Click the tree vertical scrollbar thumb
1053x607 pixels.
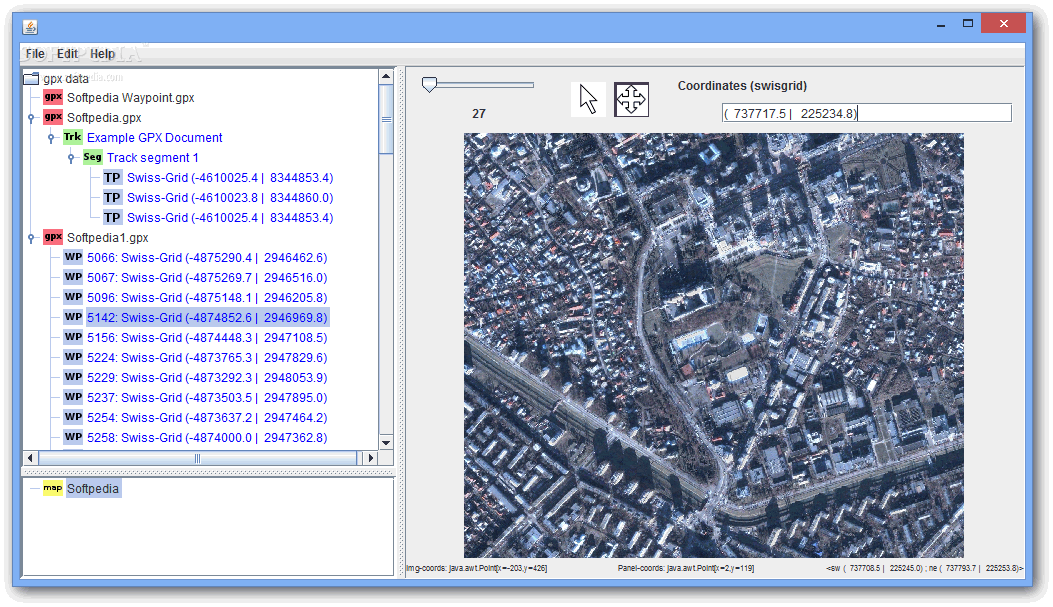point(386,119)
